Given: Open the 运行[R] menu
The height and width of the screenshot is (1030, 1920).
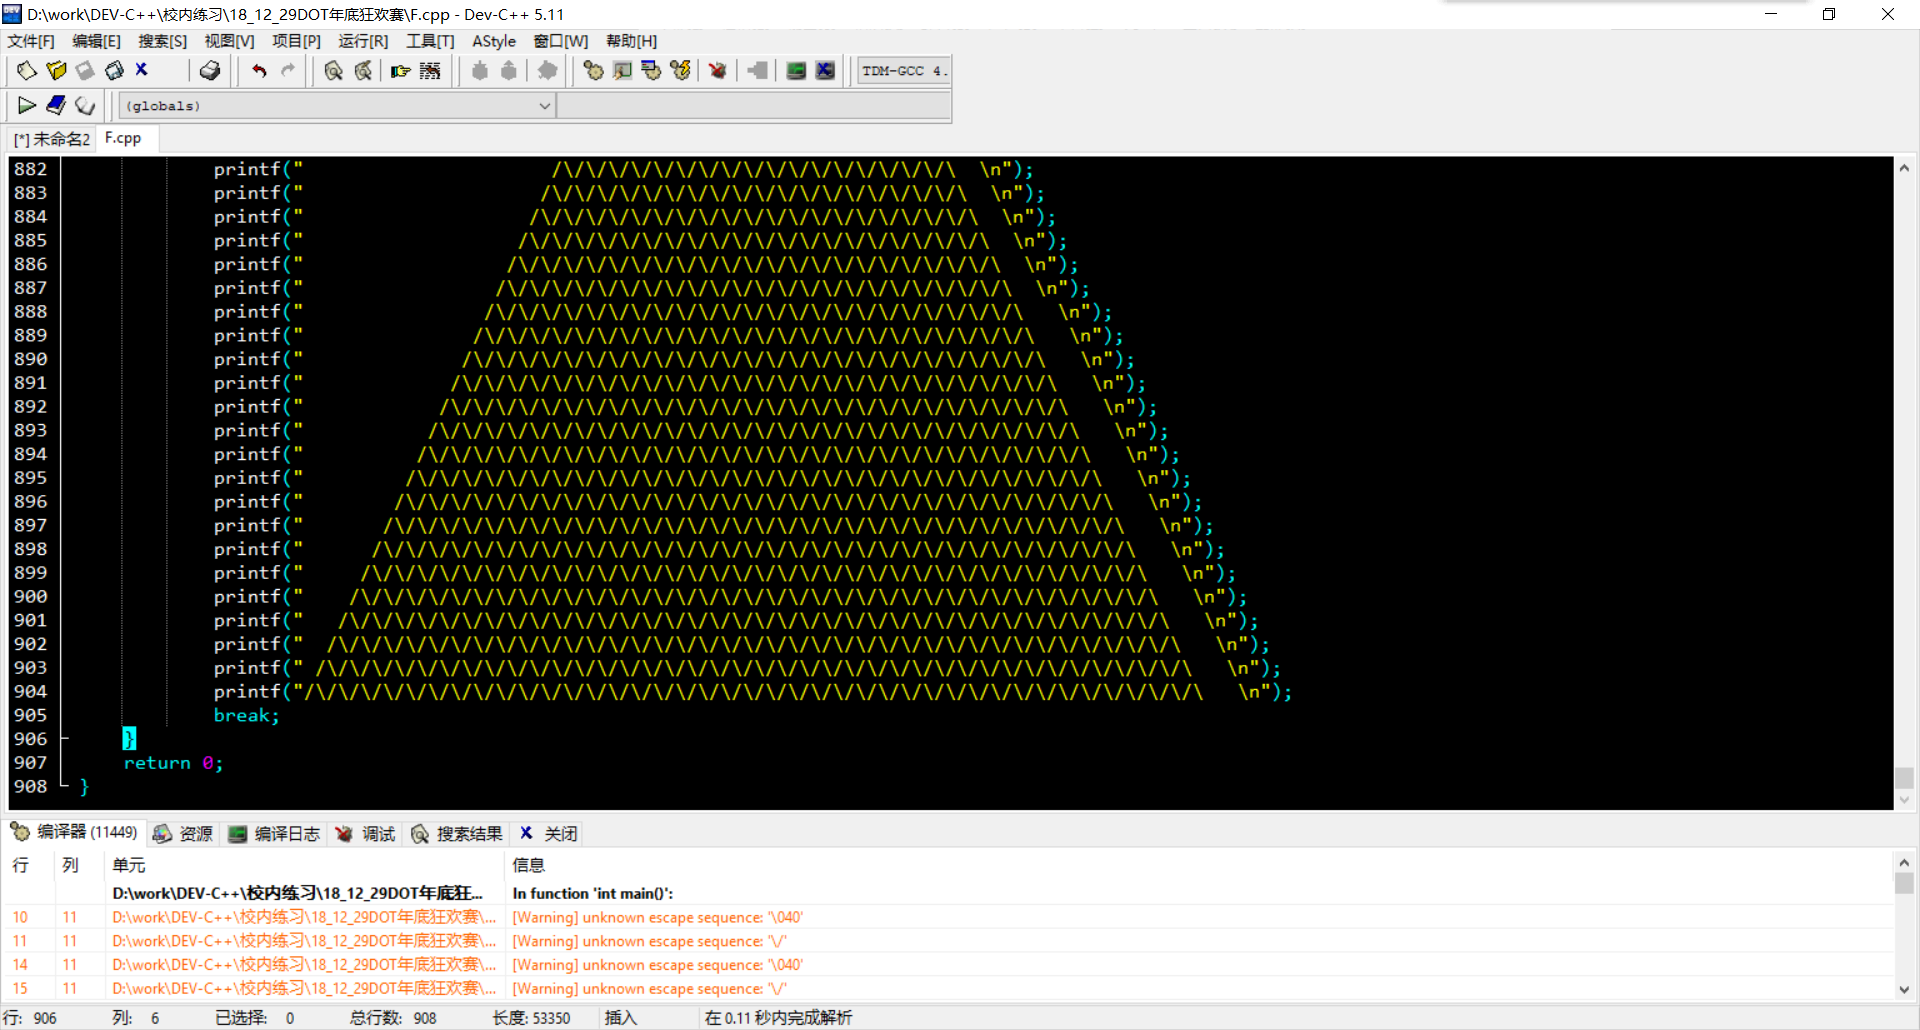Looking at the screenshot, I should (x=362, y=41).
